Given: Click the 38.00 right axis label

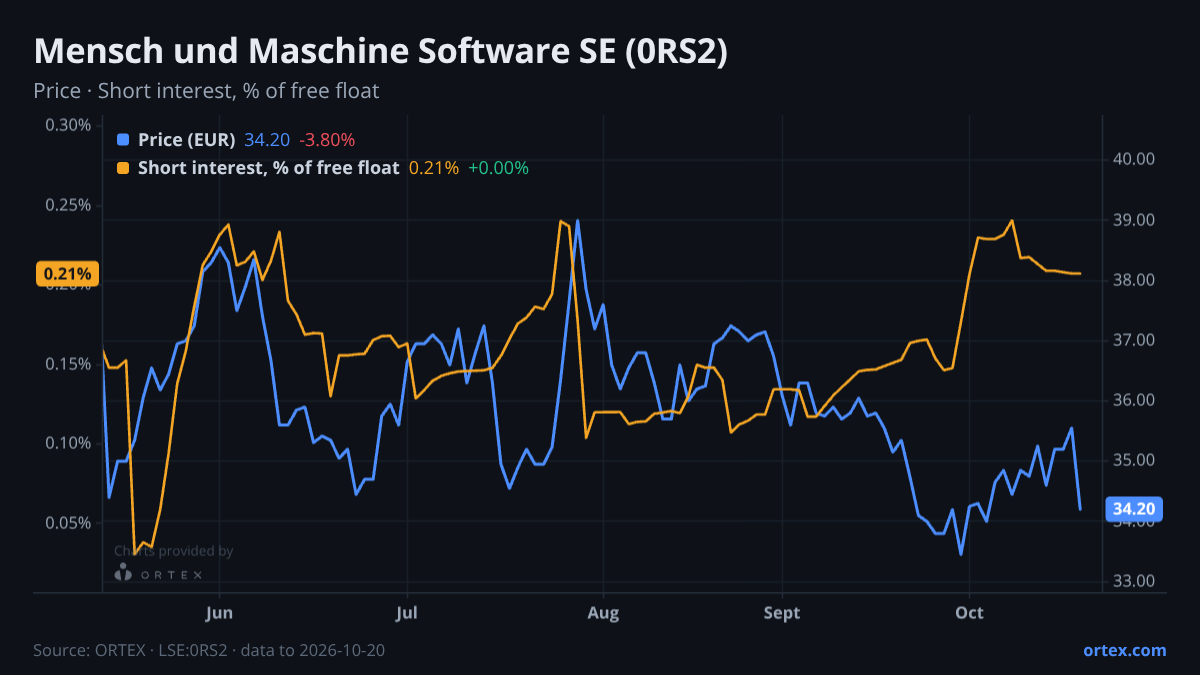Looking at the screenshot, I should 1134,280.
